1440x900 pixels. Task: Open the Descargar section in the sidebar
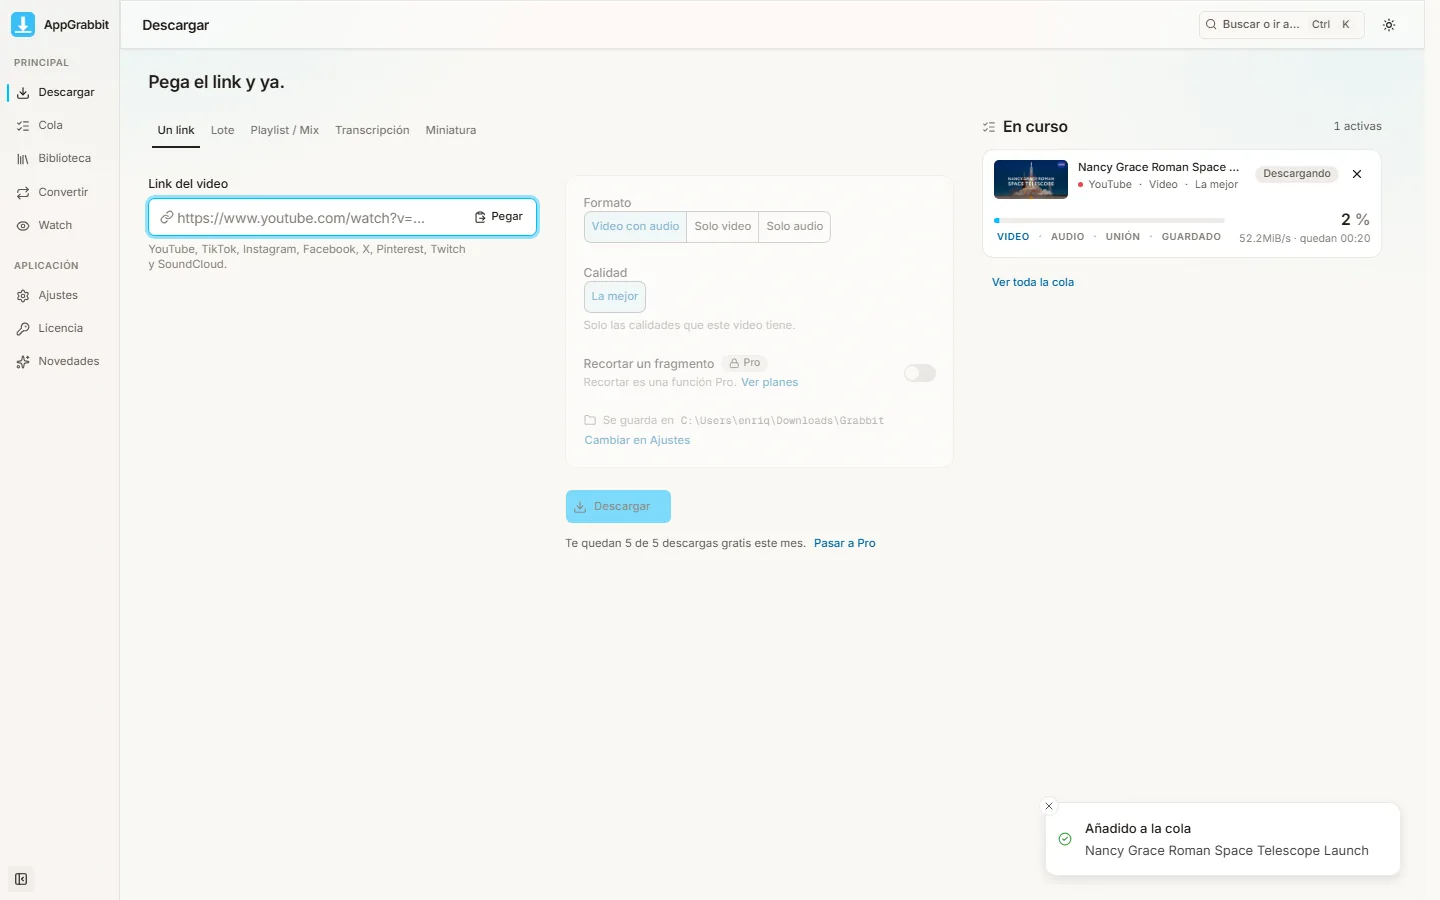[x=60, y=93]
